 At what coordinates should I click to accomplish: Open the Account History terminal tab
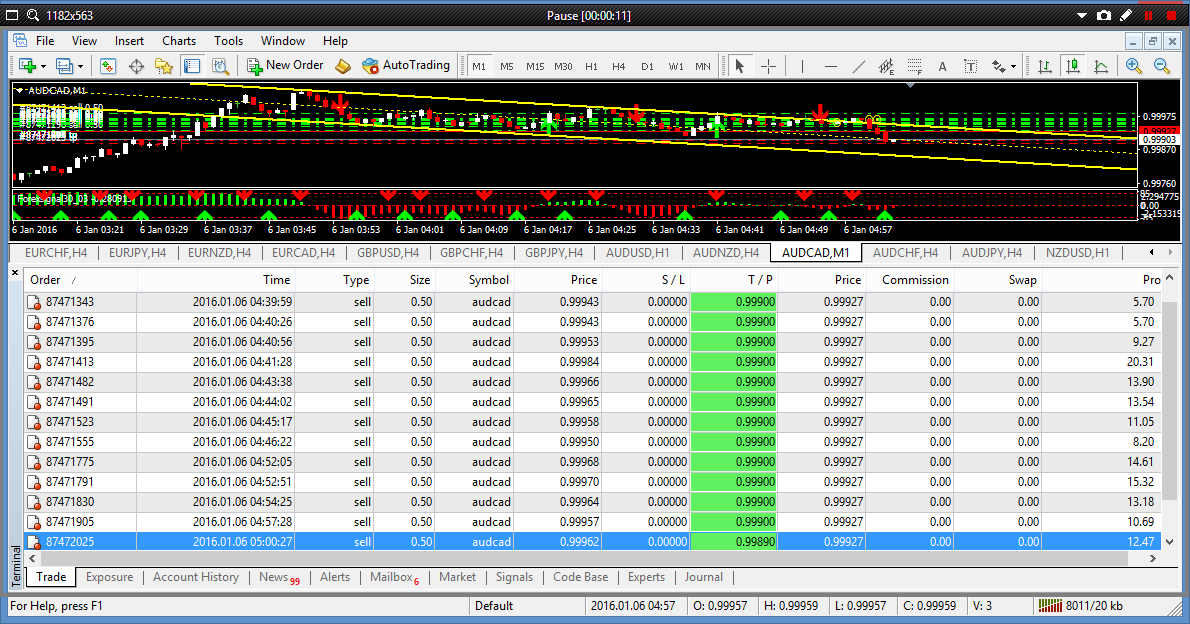196,577
